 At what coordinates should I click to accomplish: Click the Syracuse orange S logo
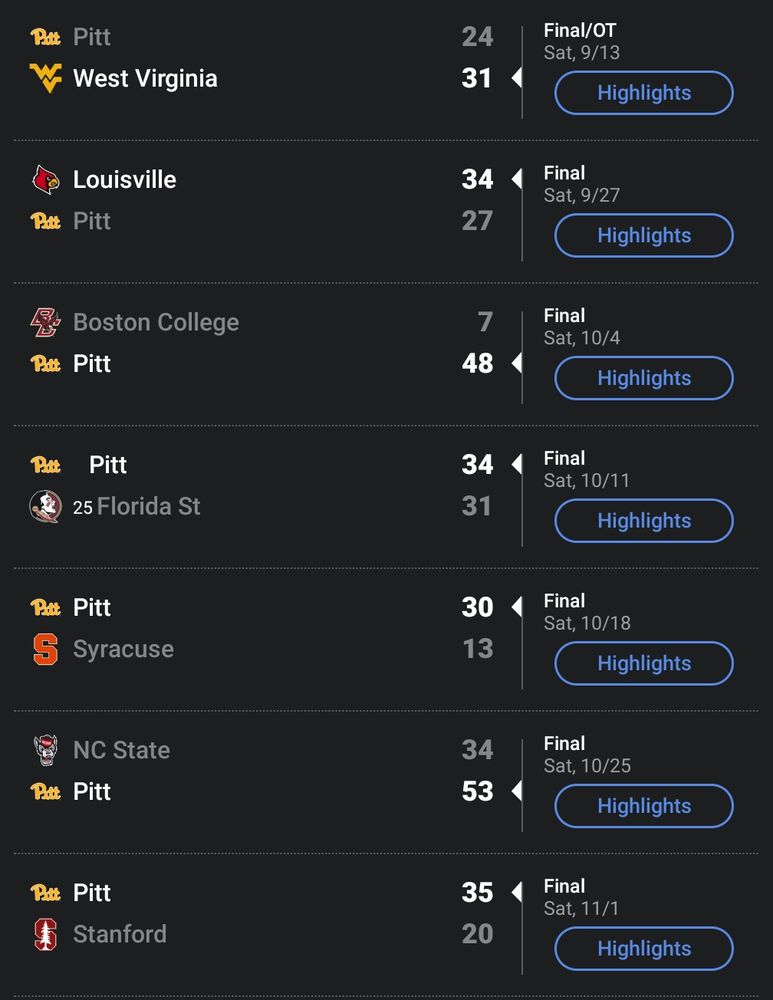46,649
